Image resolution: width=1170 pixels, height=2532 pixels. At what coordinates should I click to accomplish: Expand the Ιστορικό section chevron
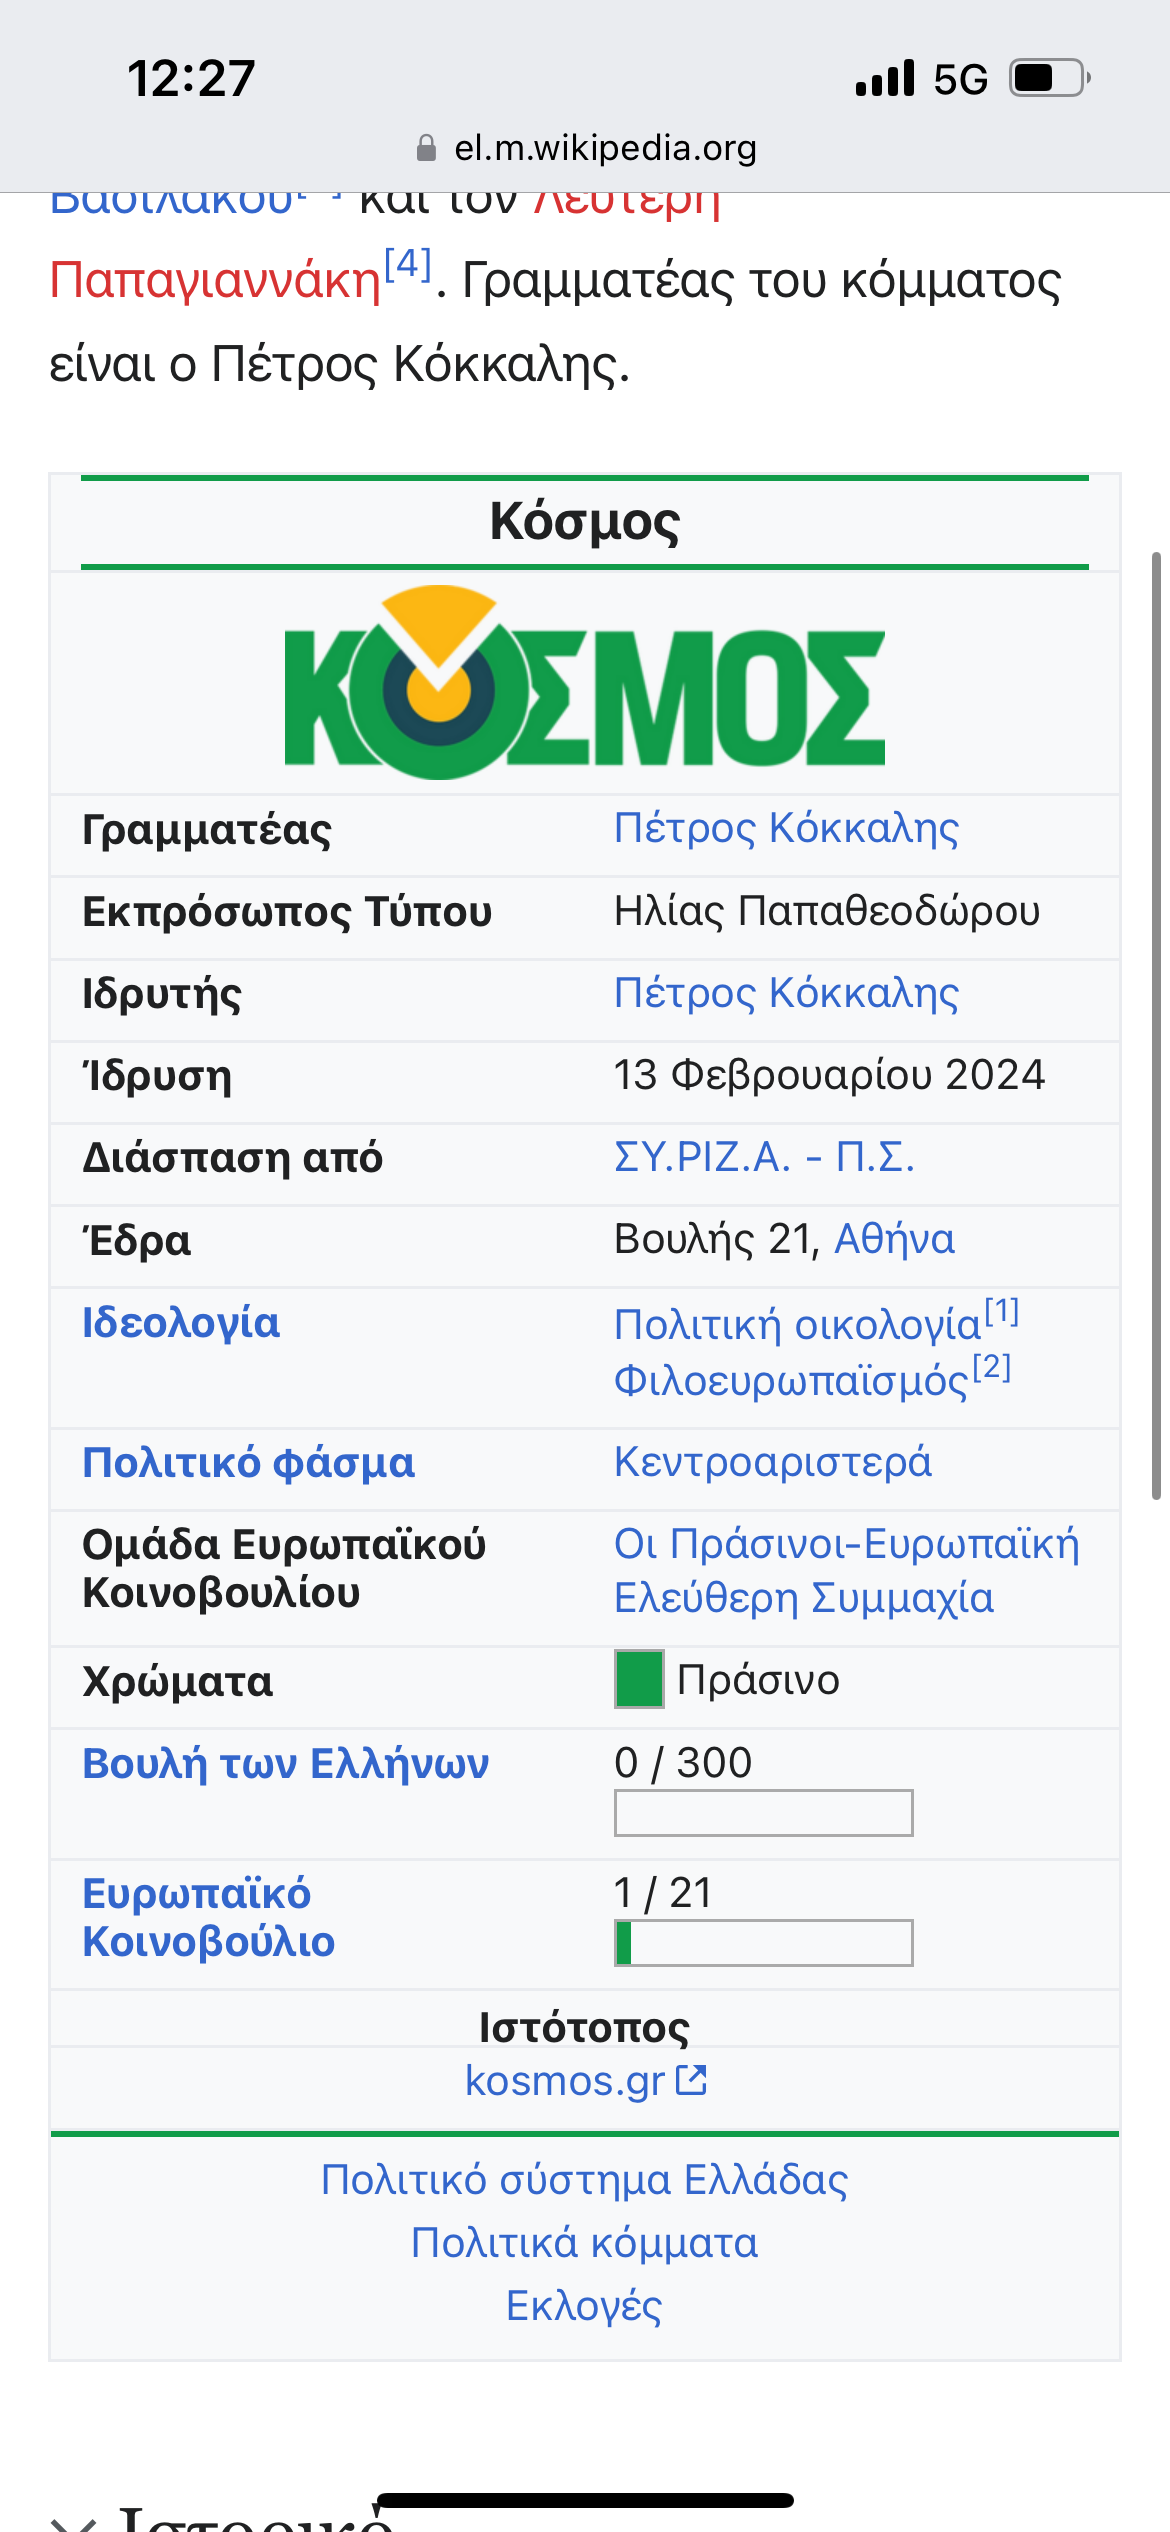tap(73, 2522)
